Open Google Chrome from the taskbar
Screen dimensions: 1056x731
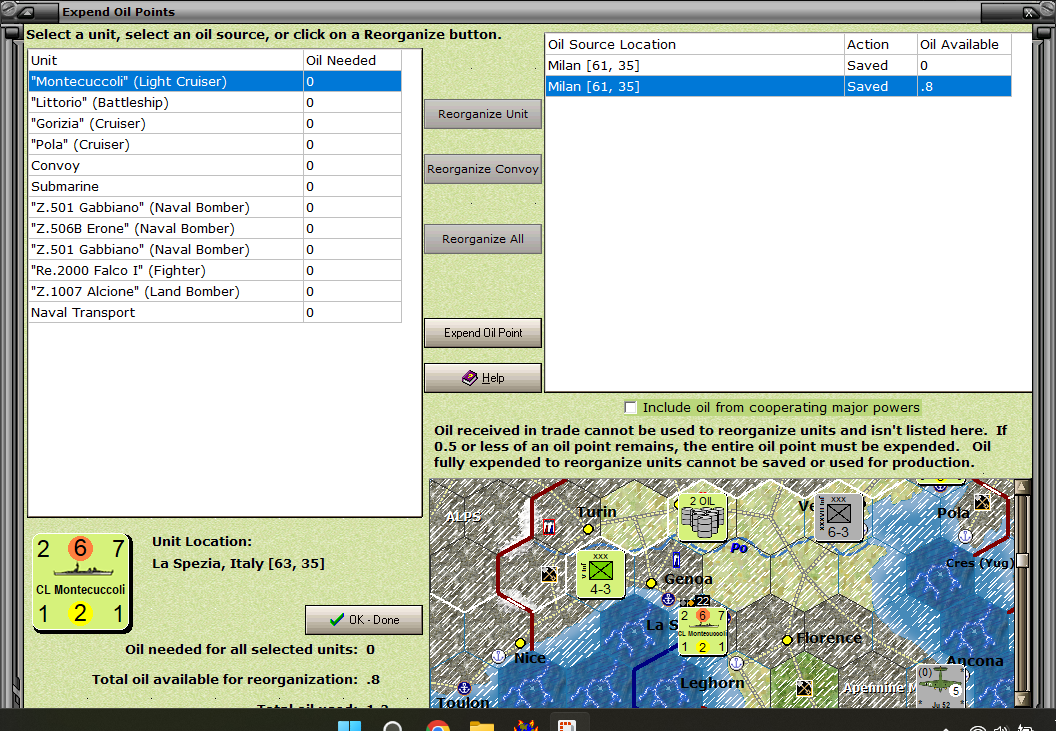(438, 725)
